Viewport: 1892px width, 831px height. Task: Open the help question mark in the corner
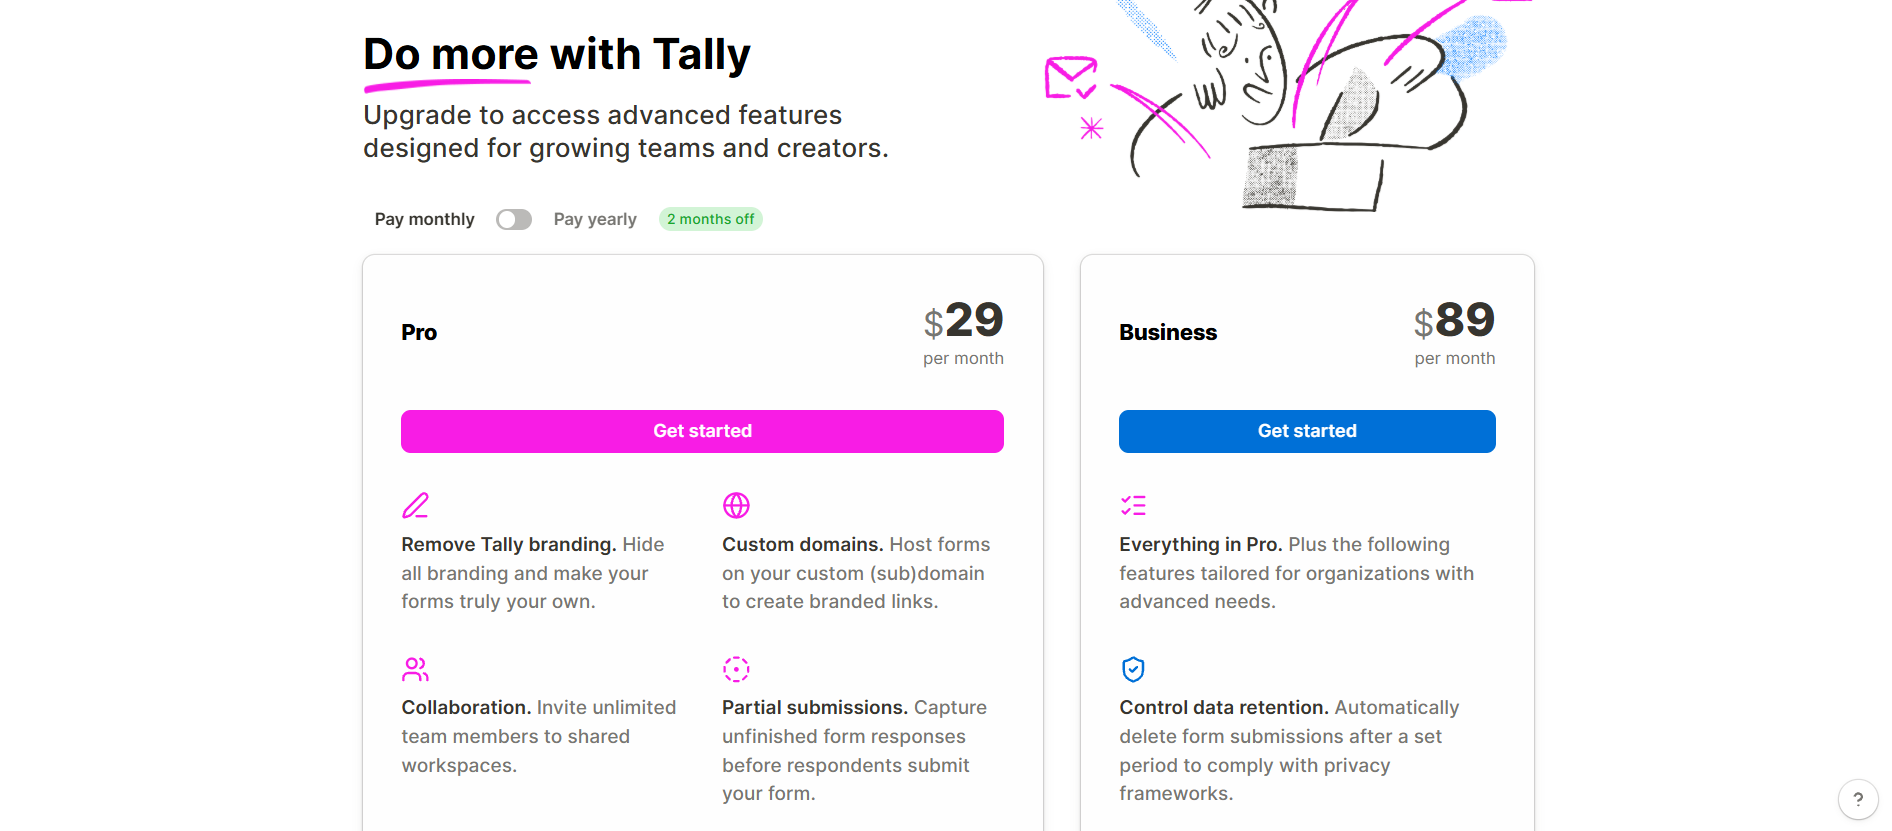pos(1859,799)
